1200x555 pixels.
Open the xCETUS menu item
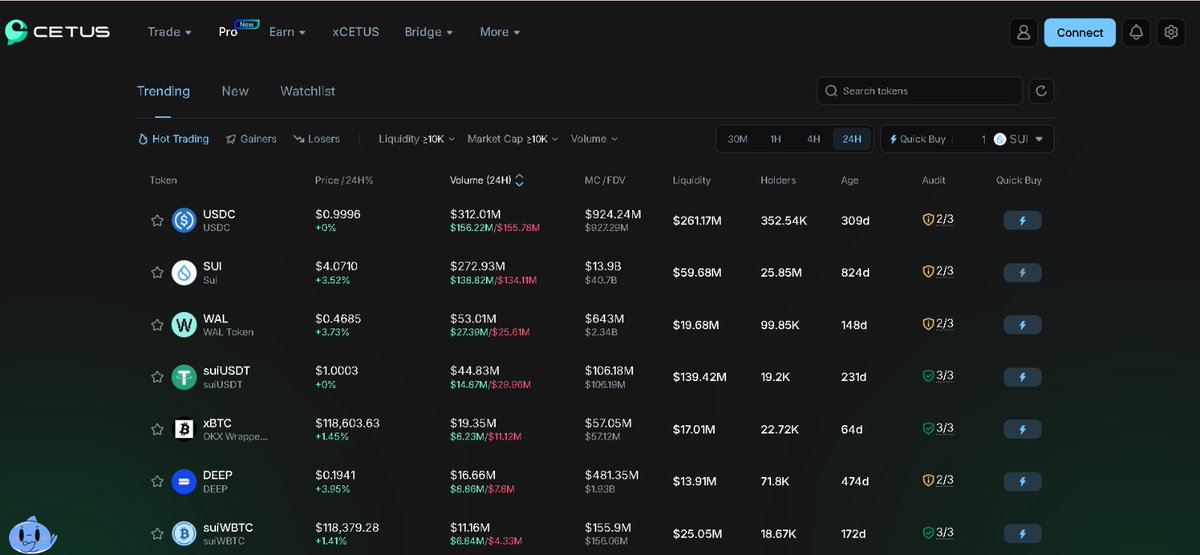(356, 32)
